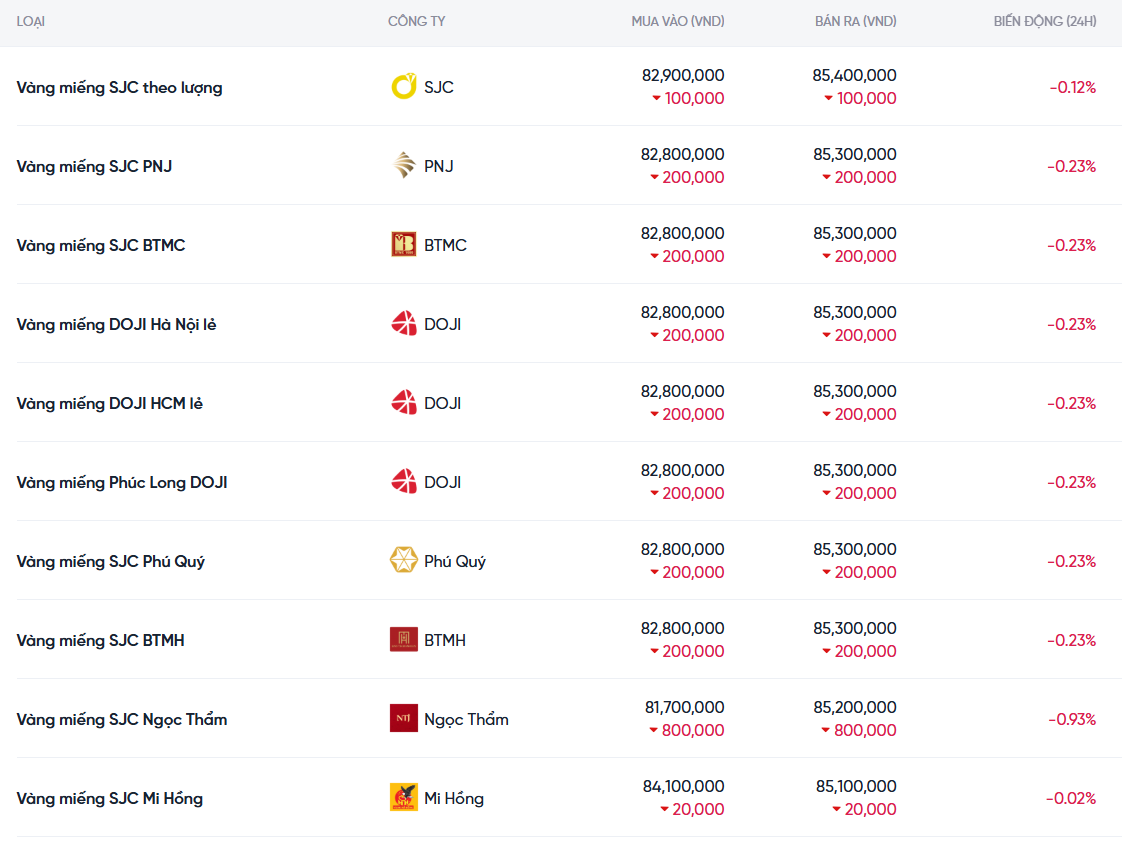Sort by the Mua vào (VND) header

coord(677,21)
